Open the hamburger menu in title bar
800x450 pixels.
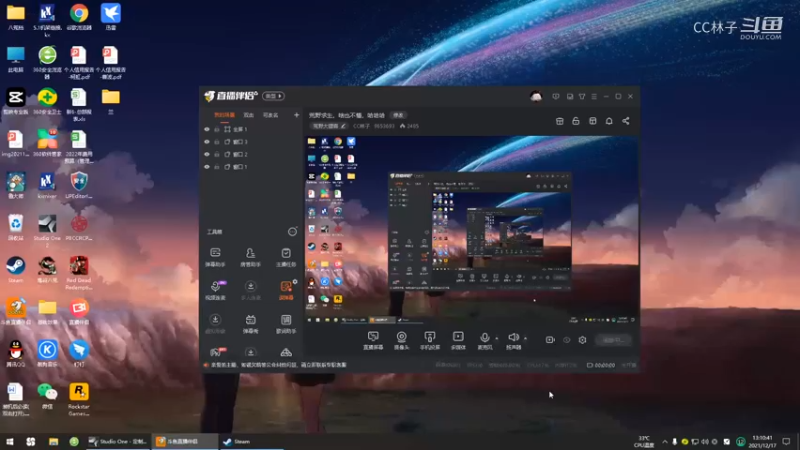click(x=594, y=96)
